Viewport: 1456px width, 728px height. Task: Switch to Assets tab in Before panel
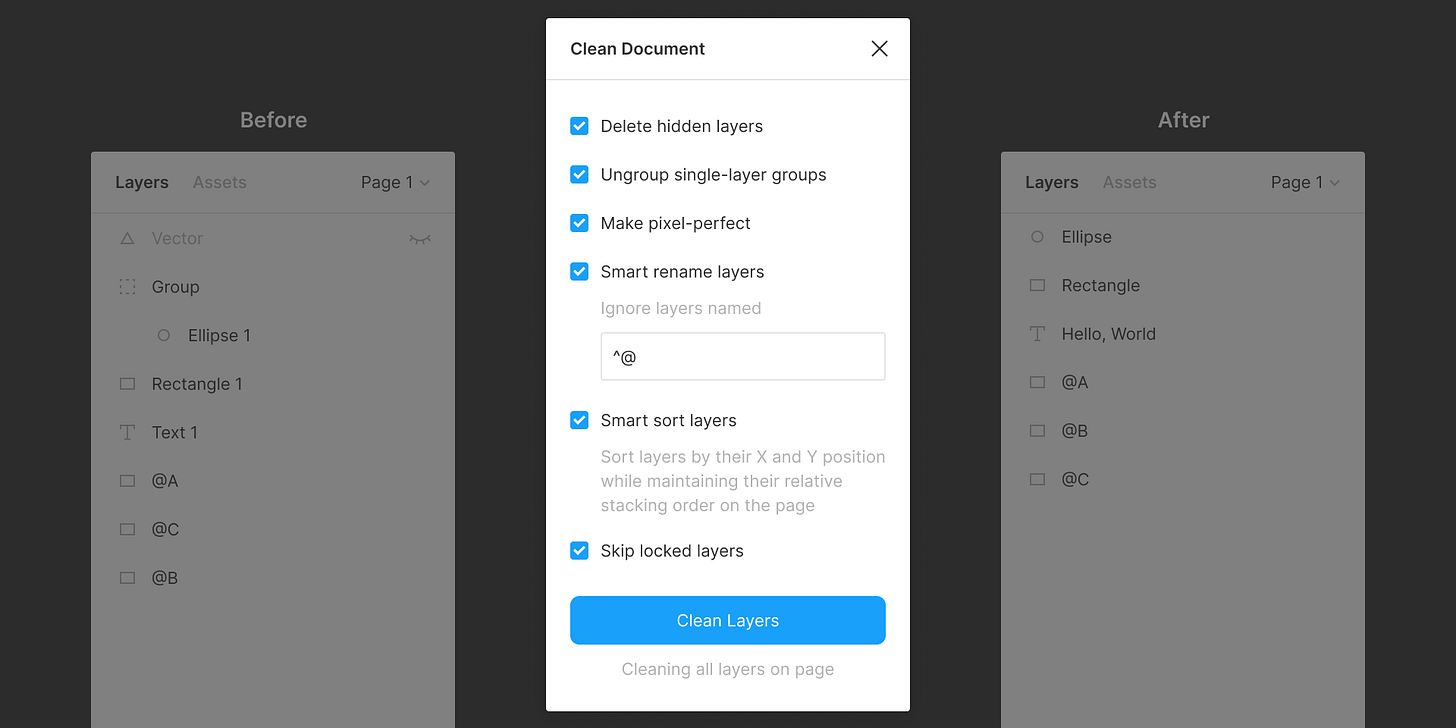(219, 182)
